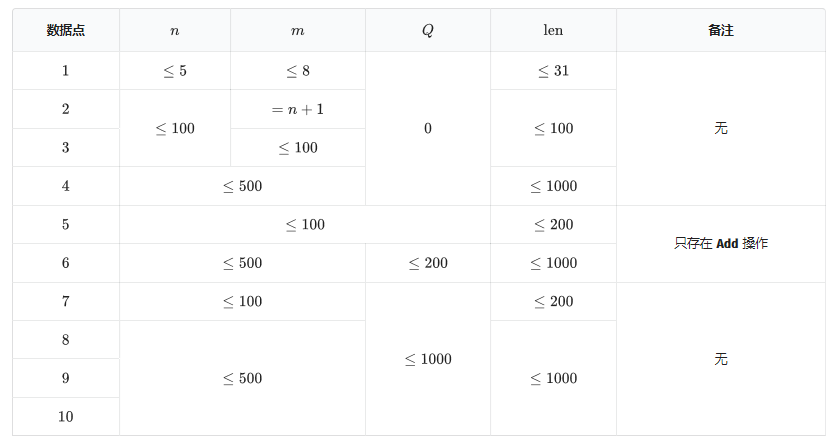Click the n column header

point(175,31)
